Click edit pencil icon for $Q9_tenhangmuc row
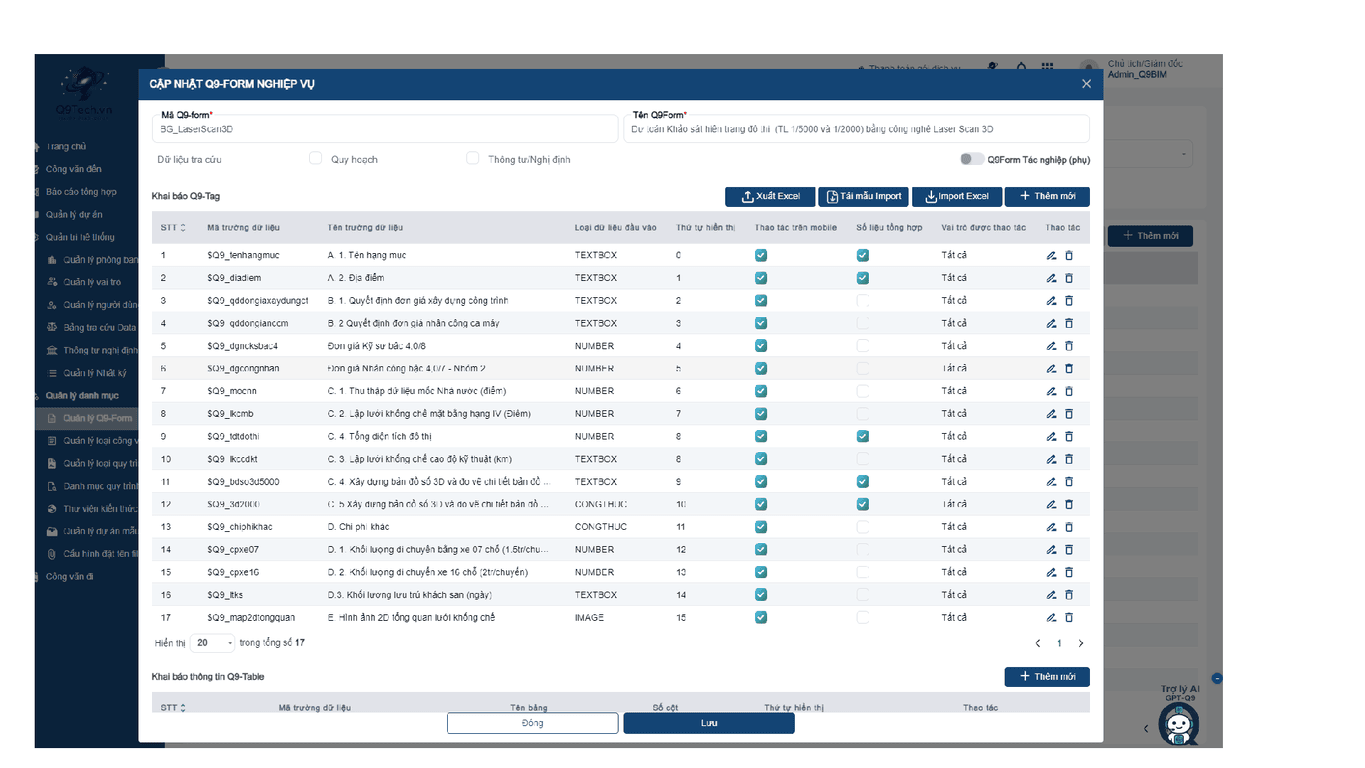The width and height of the screenshot is (1365, 768). (1051, 256)
